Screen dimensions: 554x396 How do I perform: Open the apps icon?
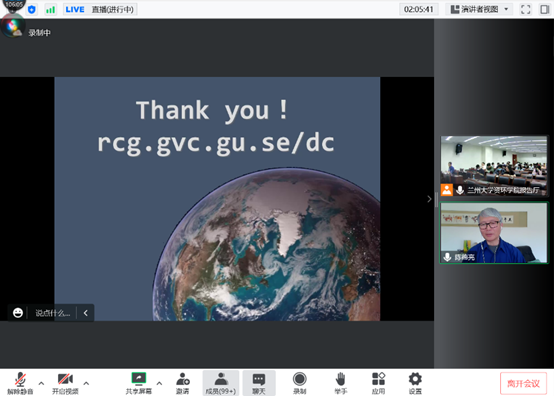378,383
